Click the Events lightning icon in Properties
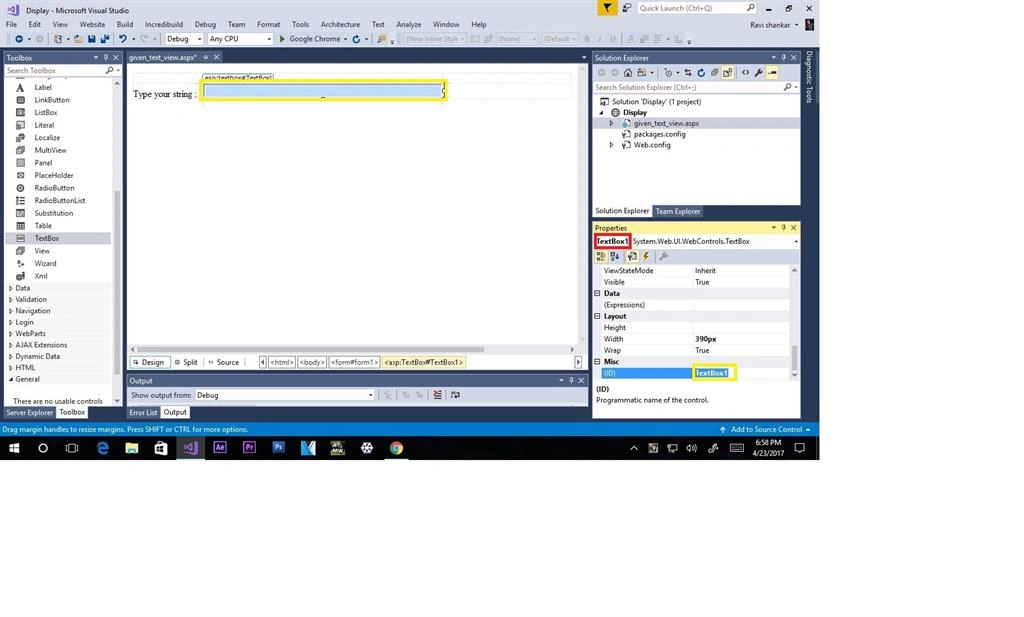 point(646,257)
